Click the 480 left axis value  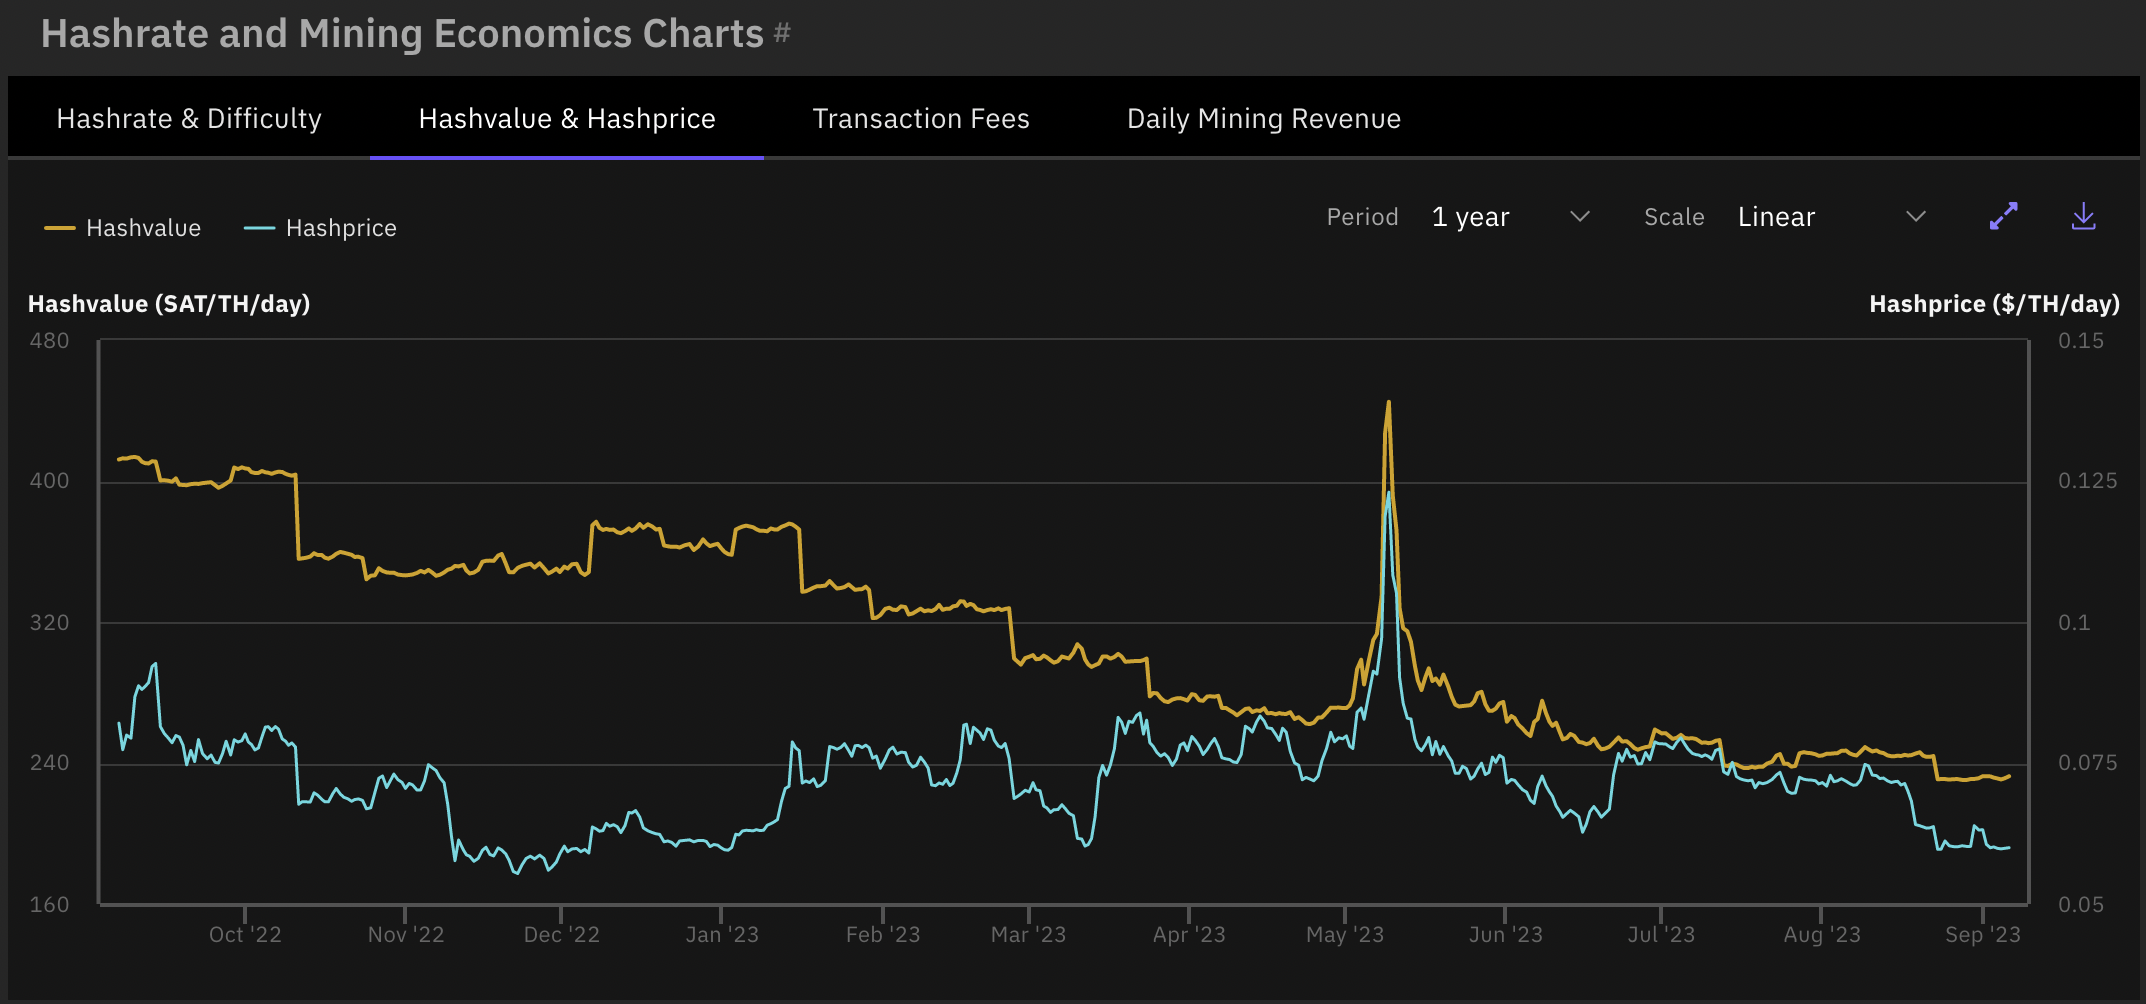tap(50, 341)
